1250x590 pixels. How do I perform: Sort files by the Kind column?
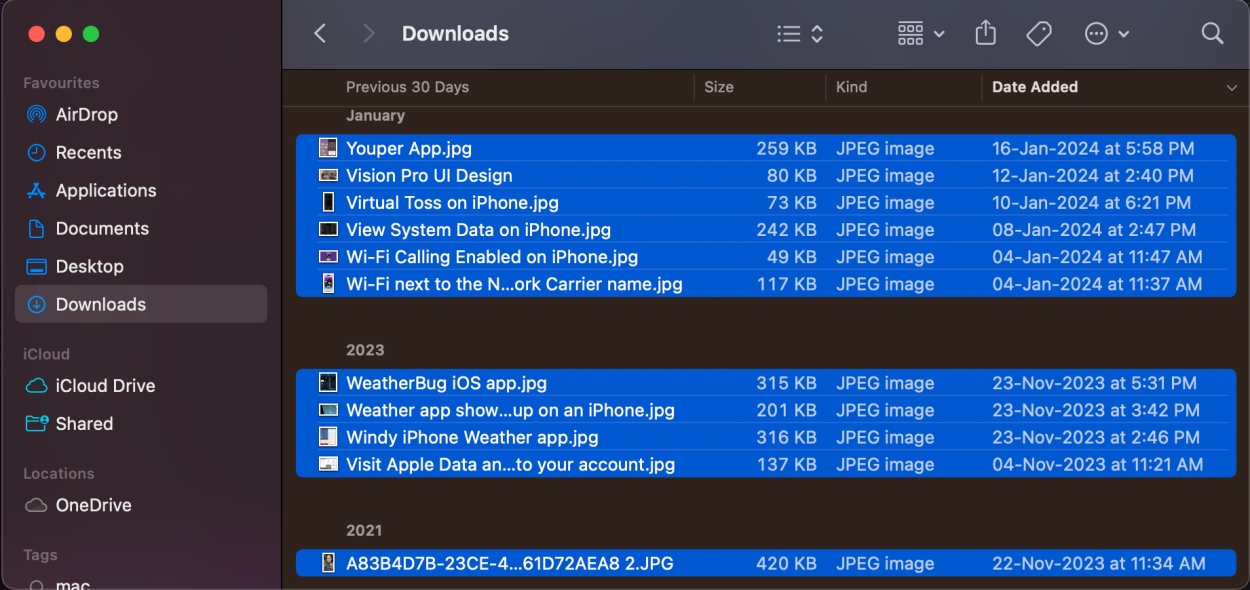851,87
